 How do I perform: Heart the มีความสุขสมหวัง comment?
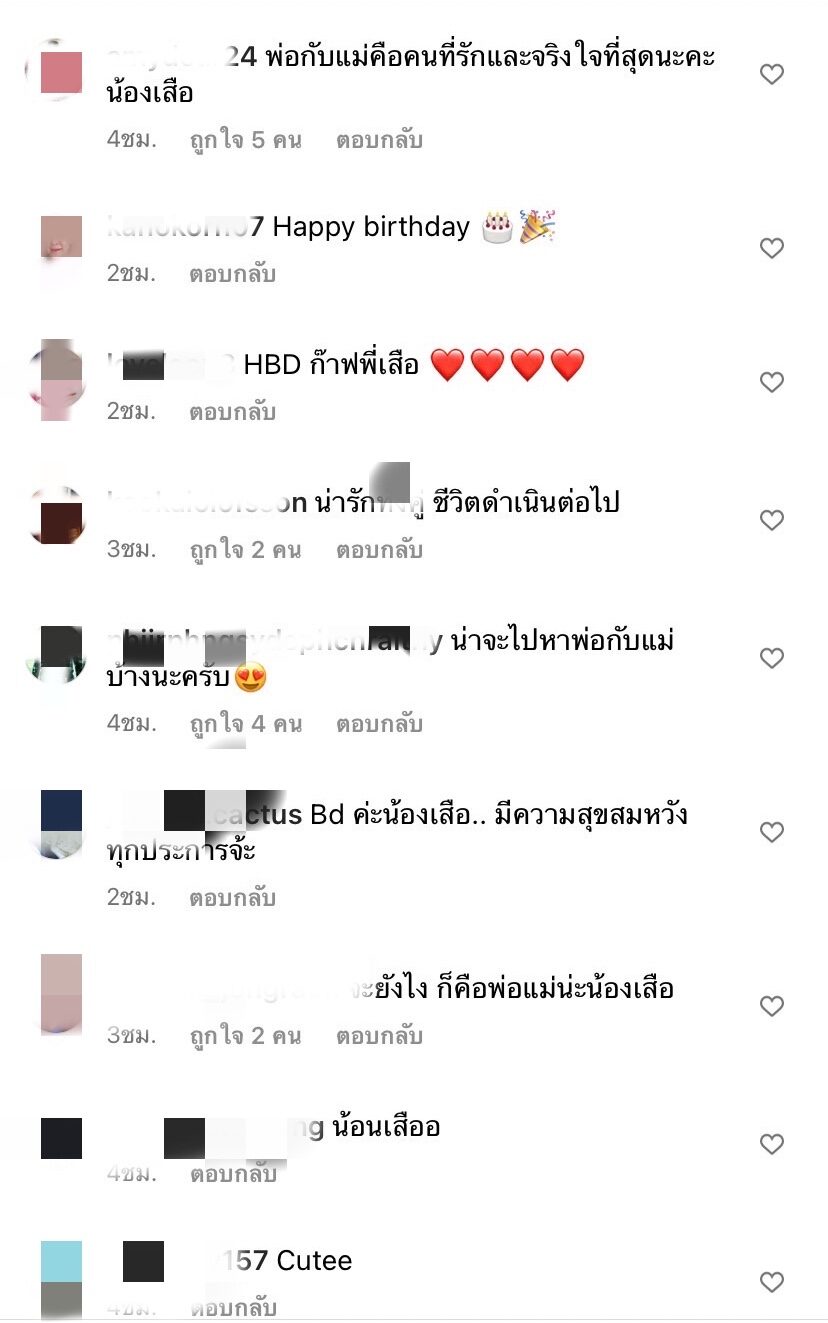point(771,832)
